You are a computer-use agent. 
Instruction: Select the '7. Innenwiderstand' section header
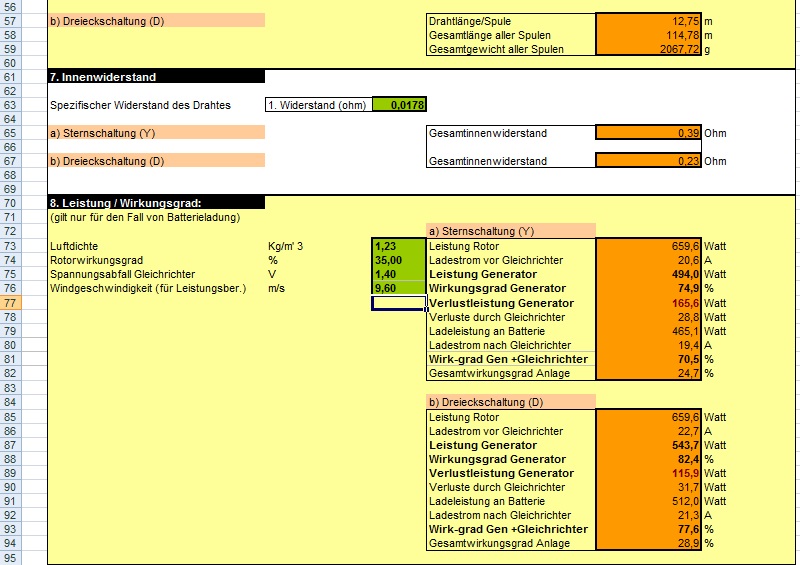156,77
